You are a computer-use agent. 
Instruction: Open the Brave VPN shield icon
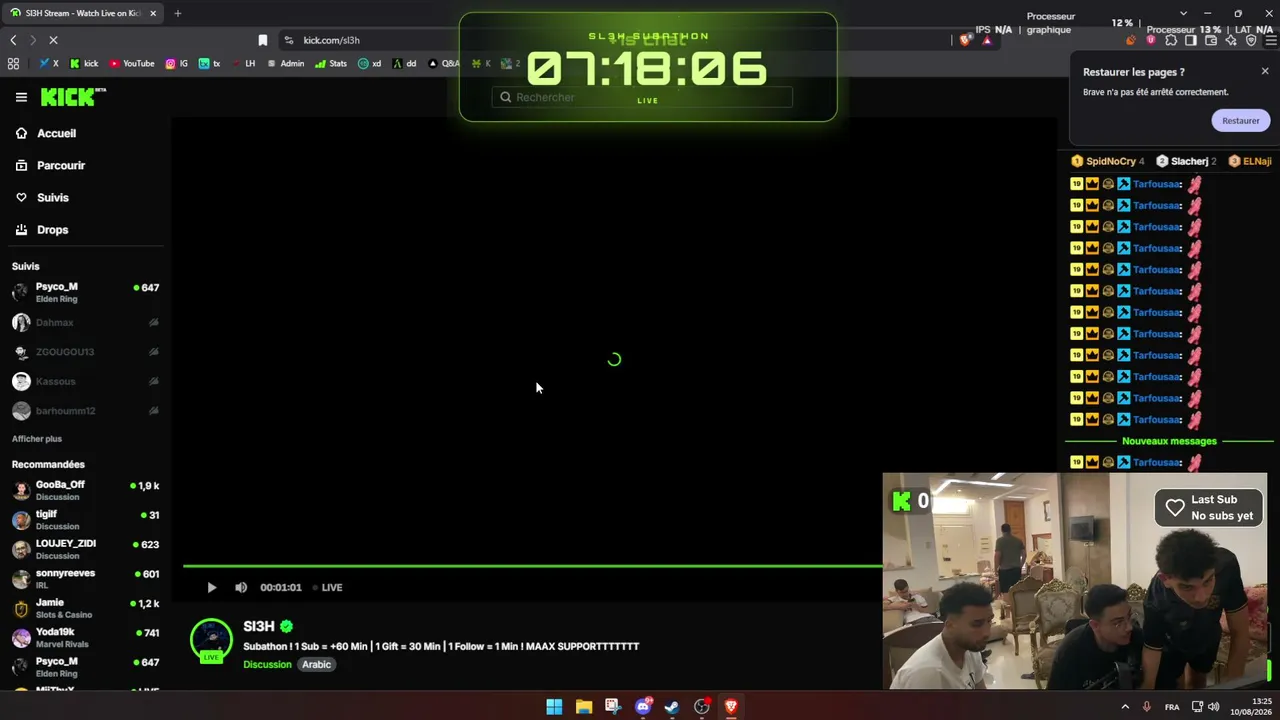1251,40
